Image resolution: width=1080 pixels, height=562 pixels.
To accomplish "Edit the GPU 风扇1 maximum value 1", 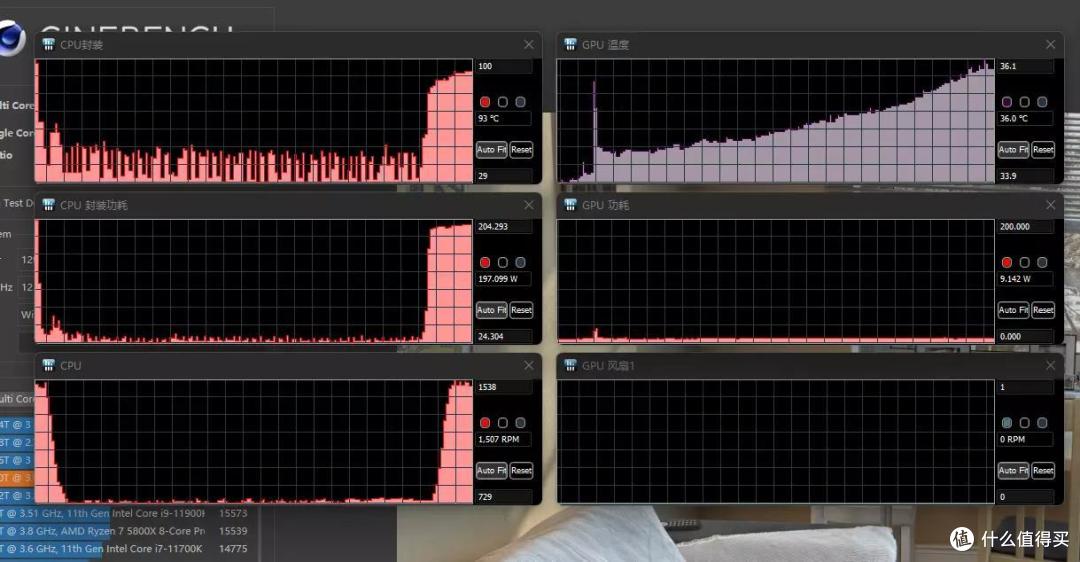I will 1026,387.
